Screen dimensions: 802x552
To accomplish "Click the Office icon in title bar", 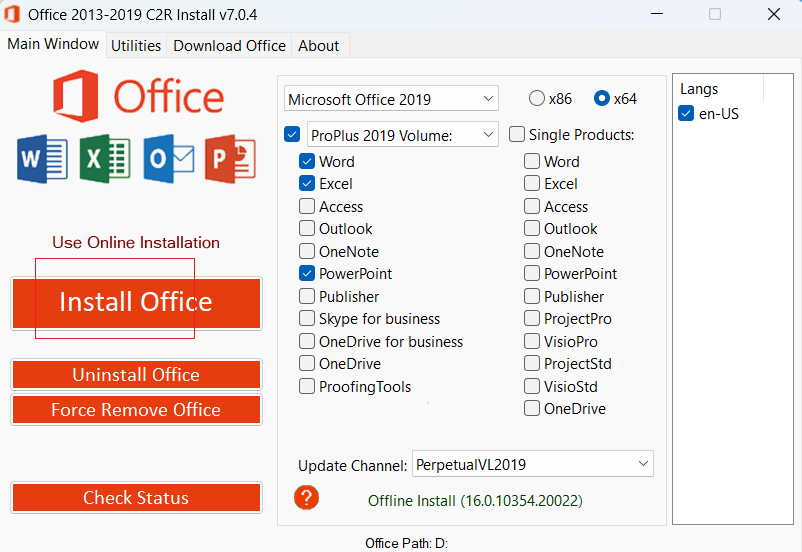I will 12,14.
